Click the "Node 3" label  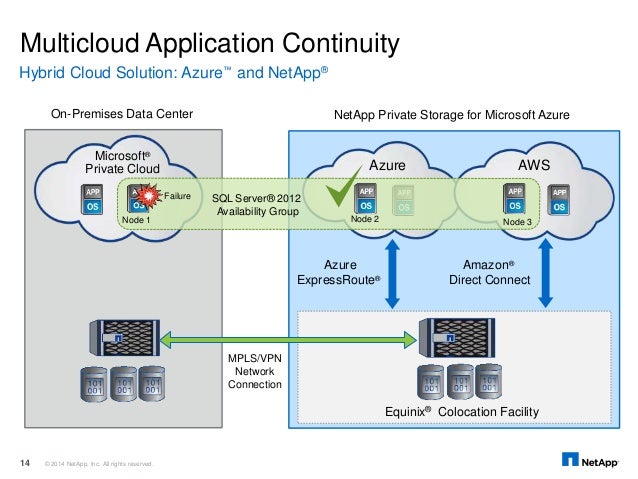(x=517, y=222)
